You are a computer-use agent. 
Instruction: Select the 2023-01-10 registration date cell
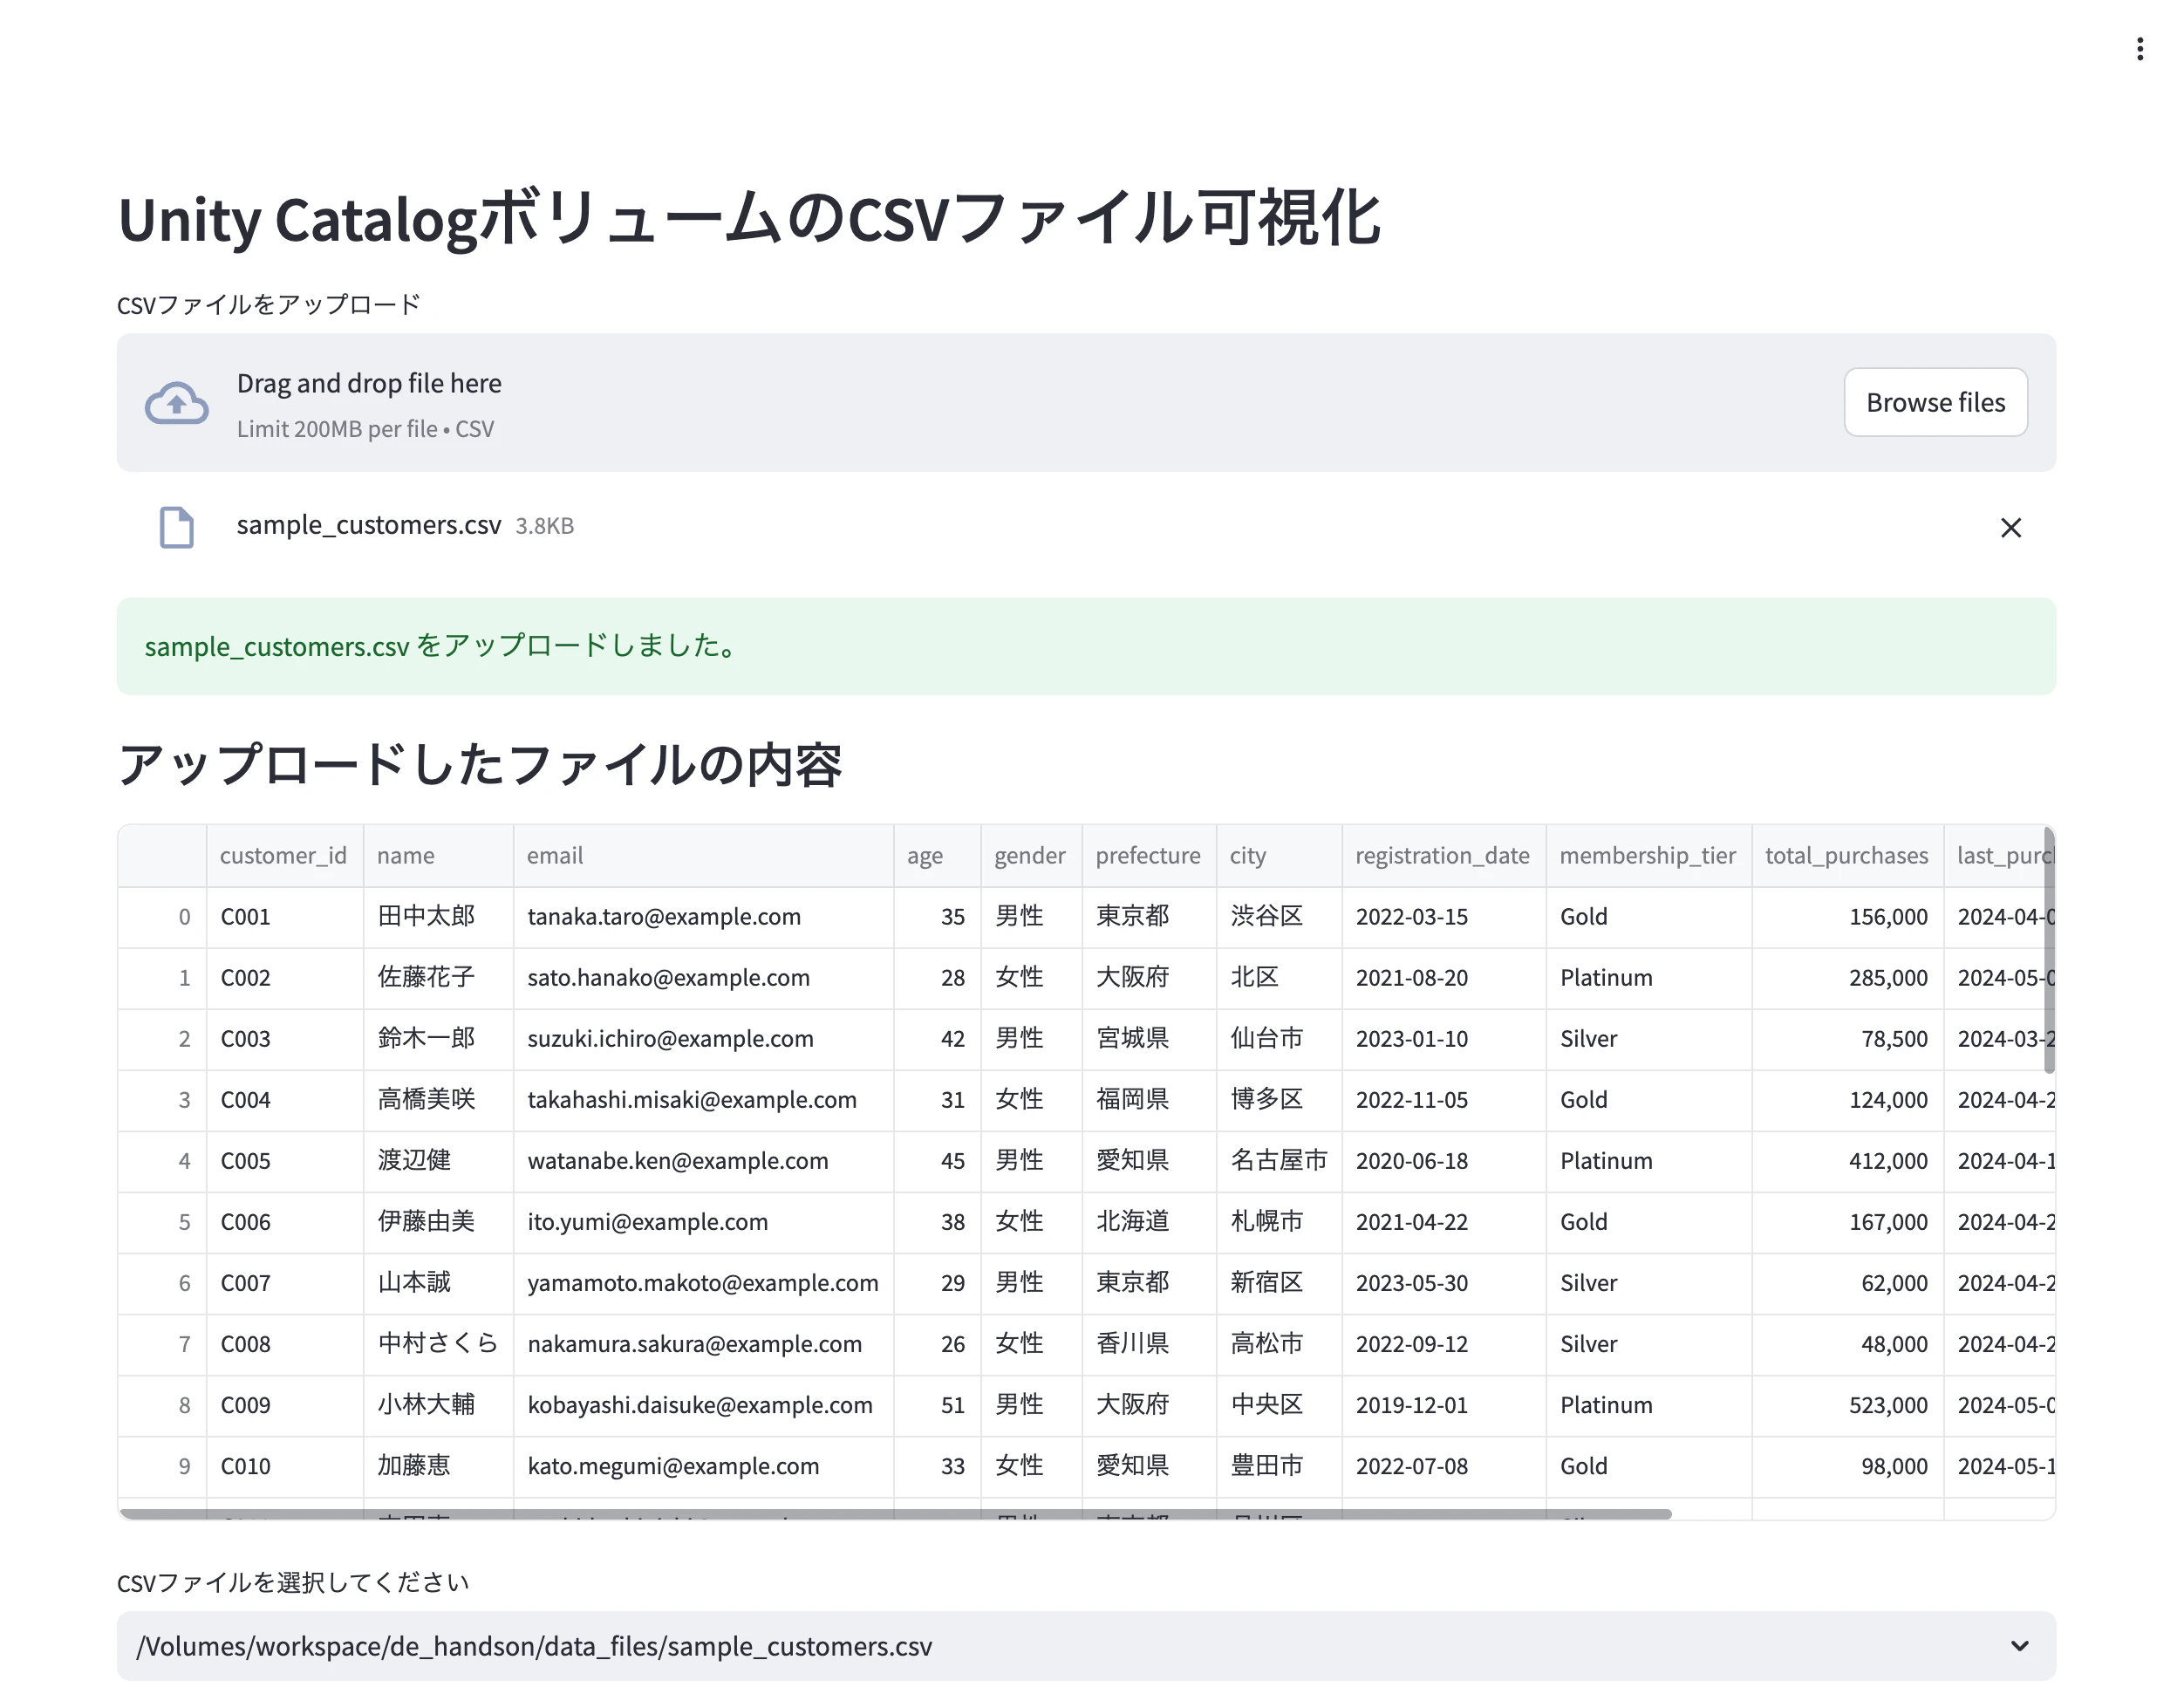click(1444, 1038)
